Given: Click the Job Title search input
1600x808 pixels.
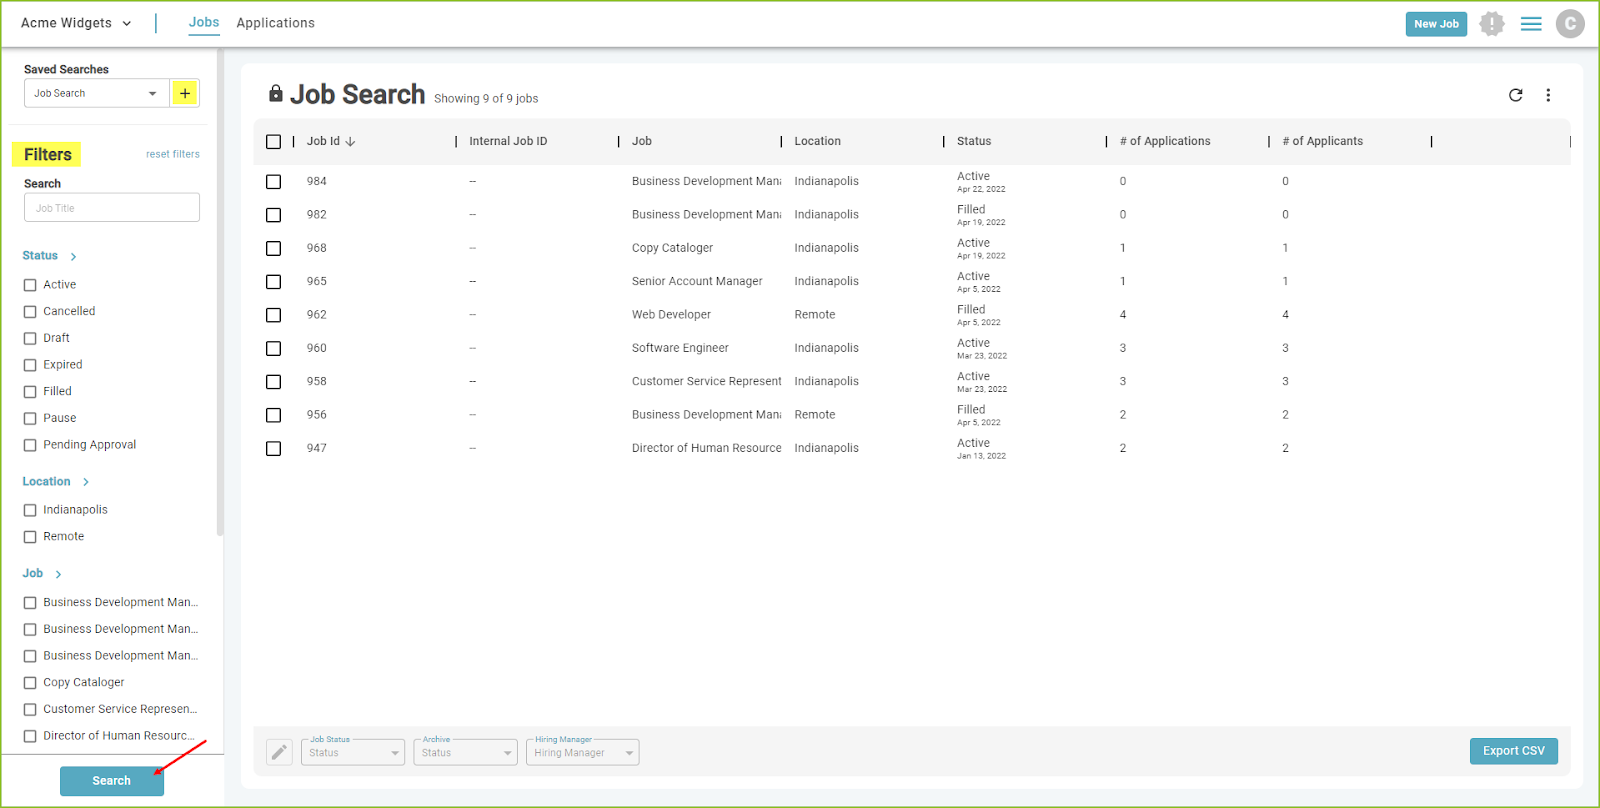Looking at the screenshot, I should pos(112,208).
